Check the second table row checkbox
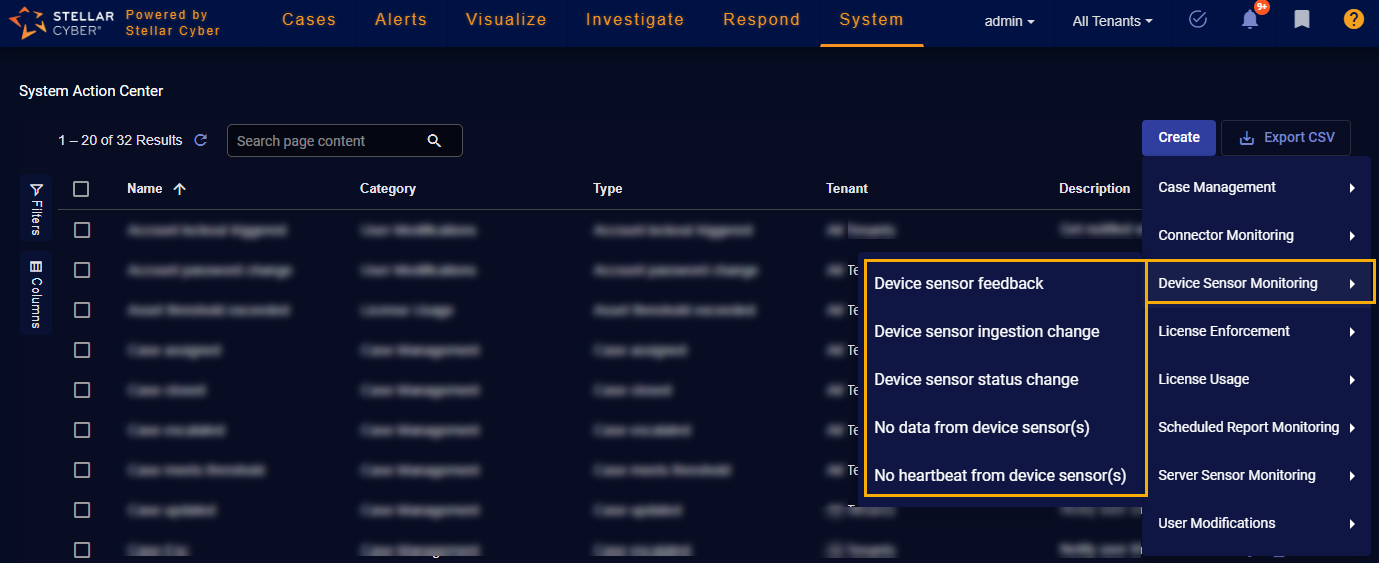 [x=82, y=270]
